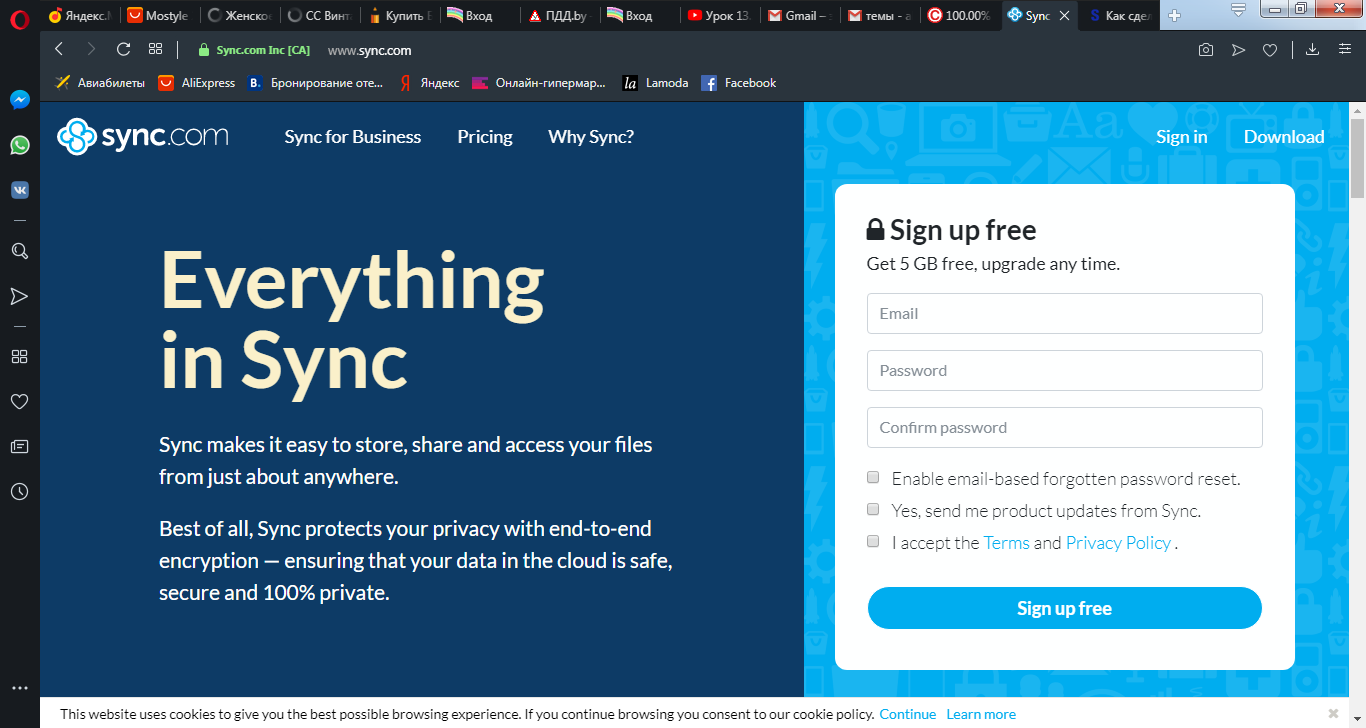Open WhatsApp in the sidebar
1366x728 pixels.
(x=19, y=145)
